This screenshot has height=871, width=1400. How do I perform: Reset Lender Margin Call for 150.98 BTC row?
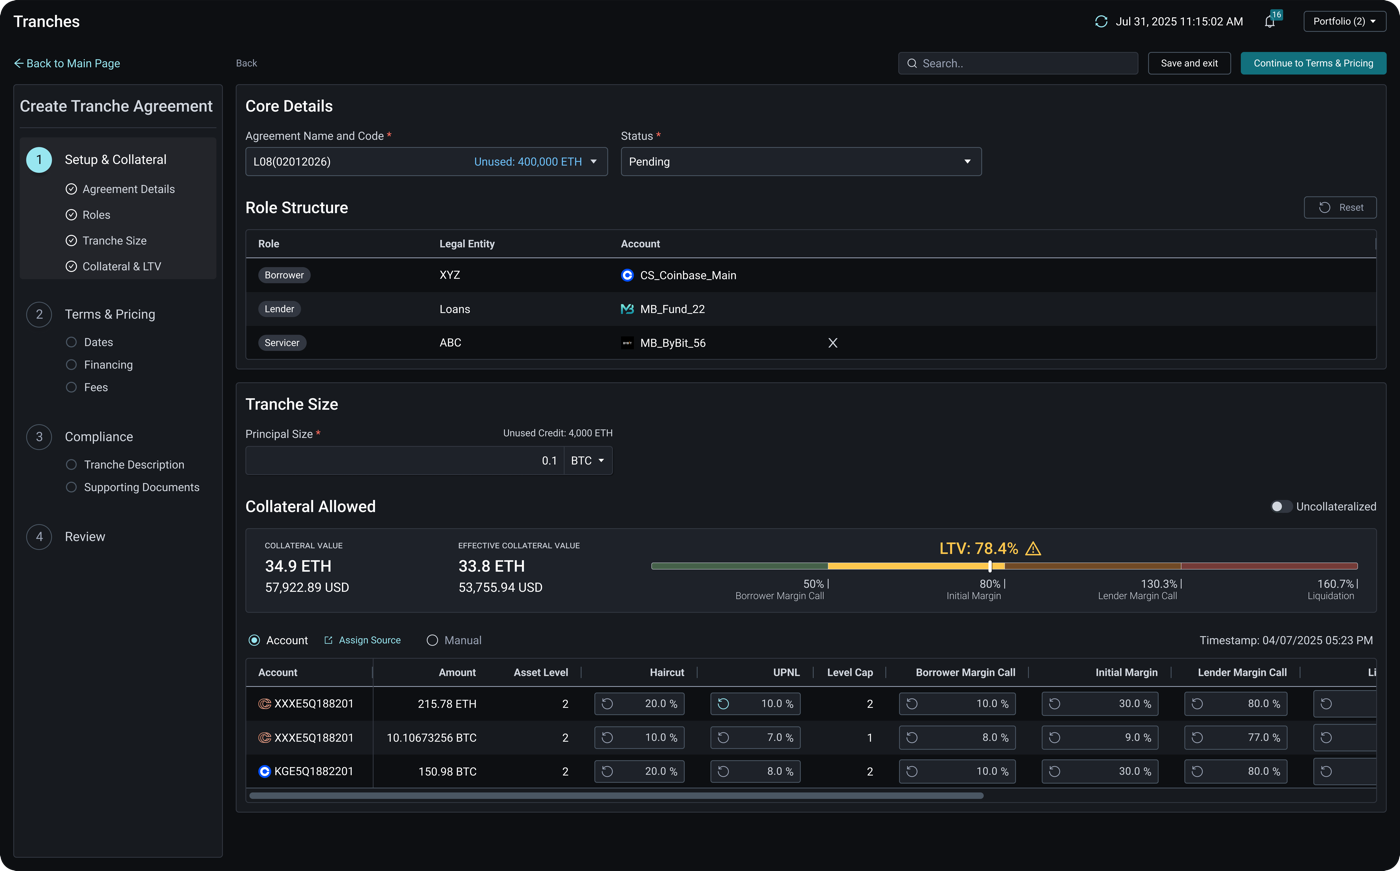click(1197, 772)
